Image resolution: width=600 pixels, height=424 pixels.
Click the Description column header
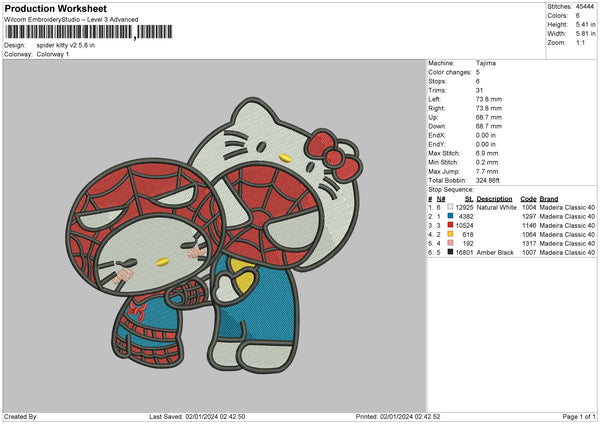coord(495,198)
